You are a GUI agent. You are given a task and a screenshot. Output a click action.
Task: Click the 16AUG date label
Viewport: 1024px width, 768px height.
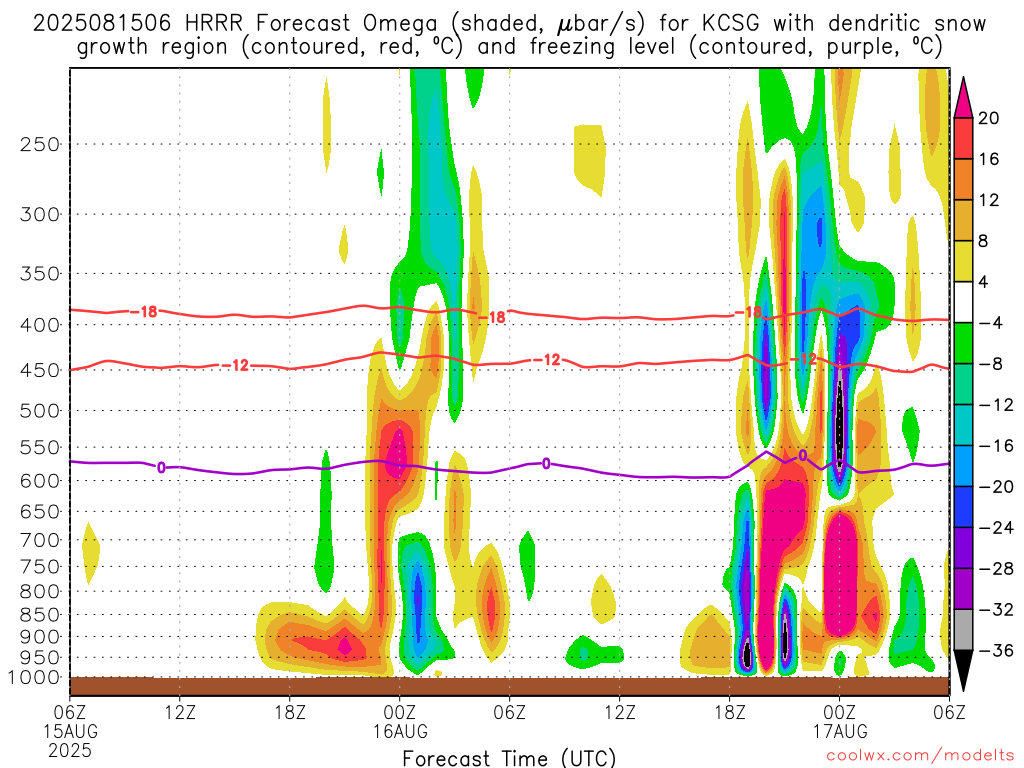point(400,731)
